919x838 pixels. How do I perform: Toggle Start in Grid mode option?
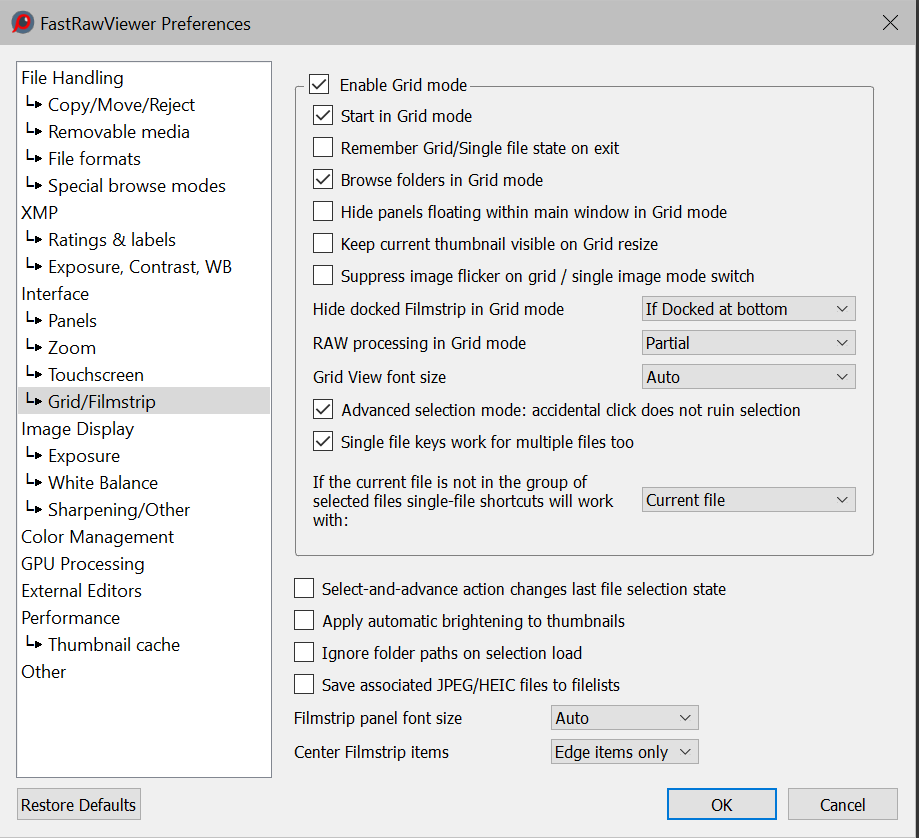(x=323, y=116)
